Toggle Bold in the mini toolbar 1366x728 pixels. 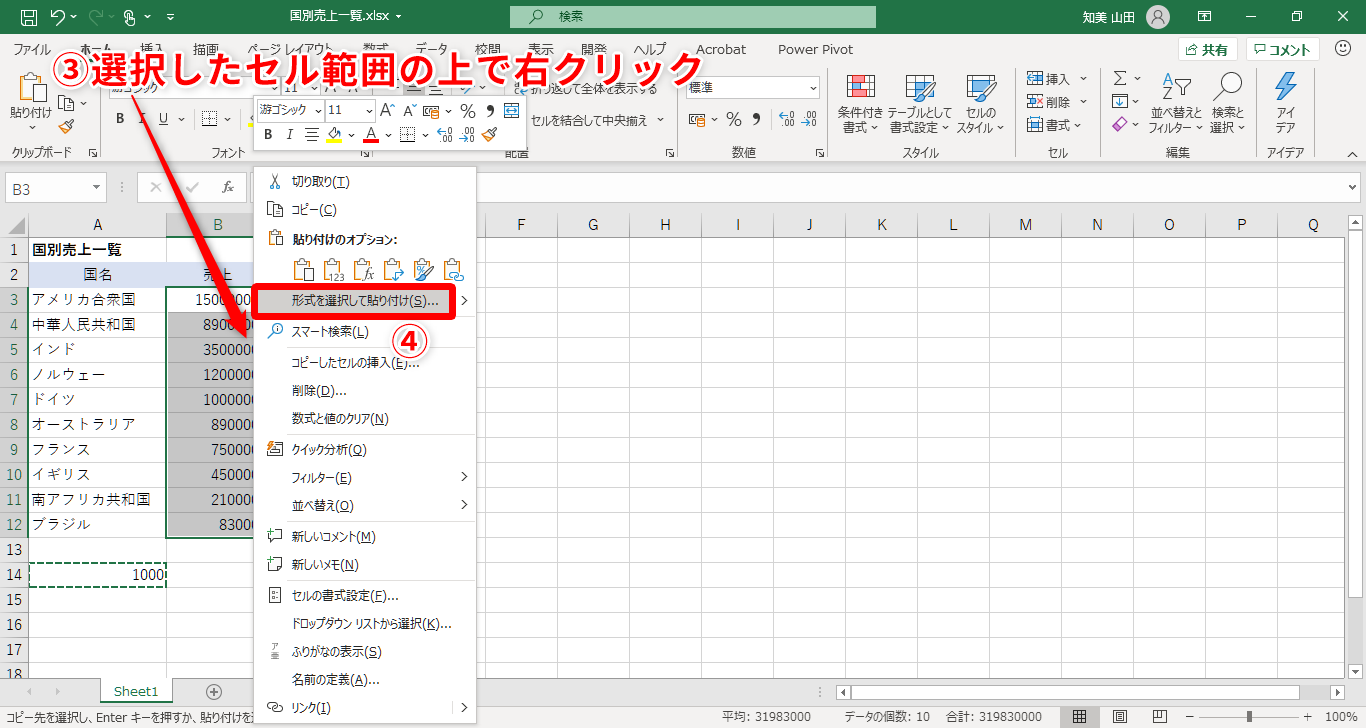(268, 134)
